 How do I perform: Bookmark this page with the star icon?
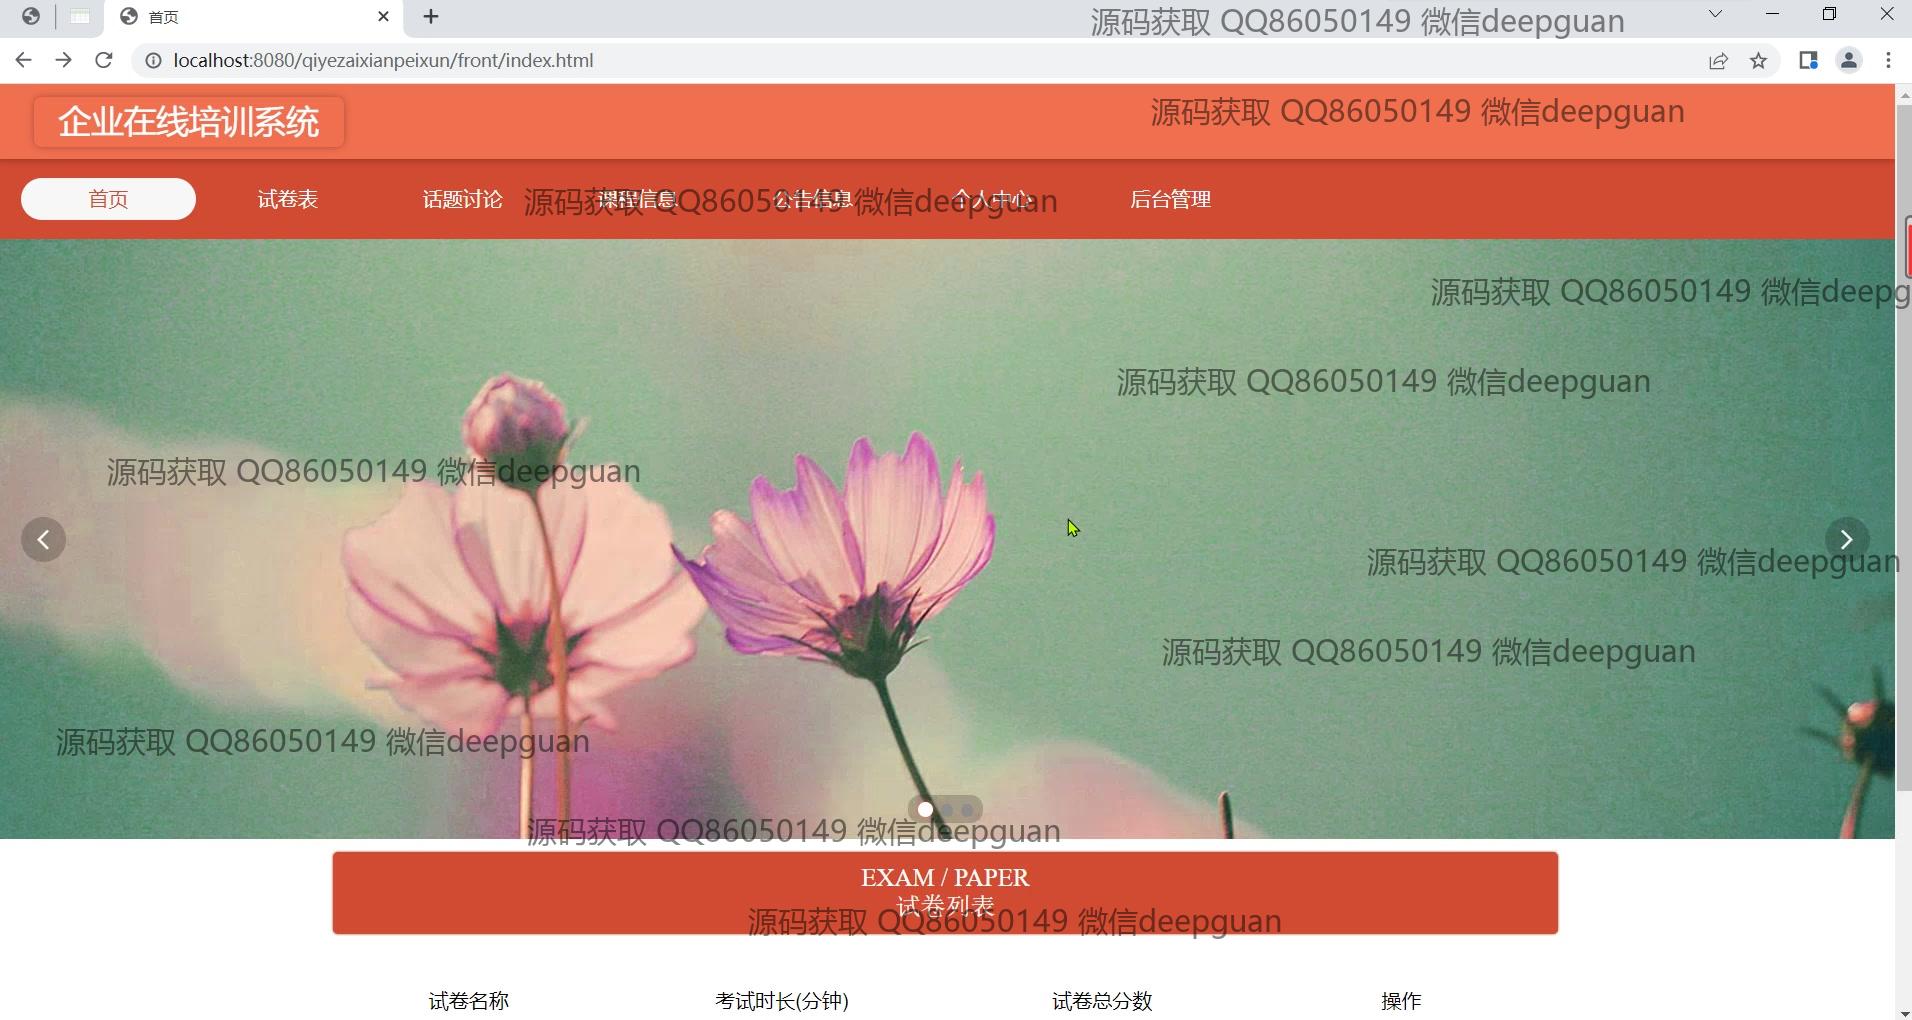pyautogui.click(x=1759, y=61)
